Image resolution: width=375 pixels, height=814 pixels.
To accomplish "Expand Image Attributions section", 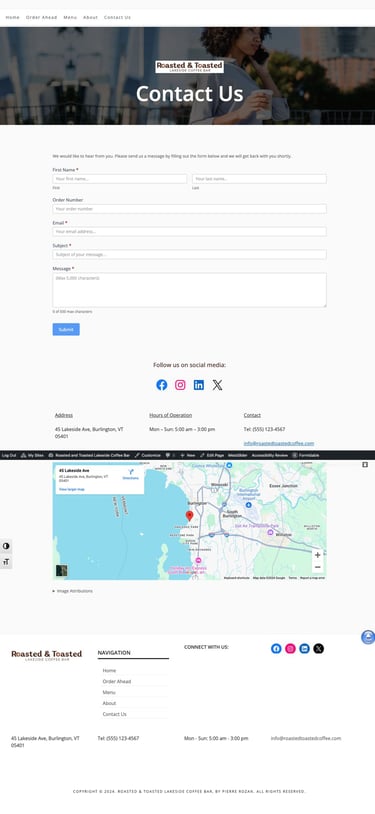I will 73,591.
